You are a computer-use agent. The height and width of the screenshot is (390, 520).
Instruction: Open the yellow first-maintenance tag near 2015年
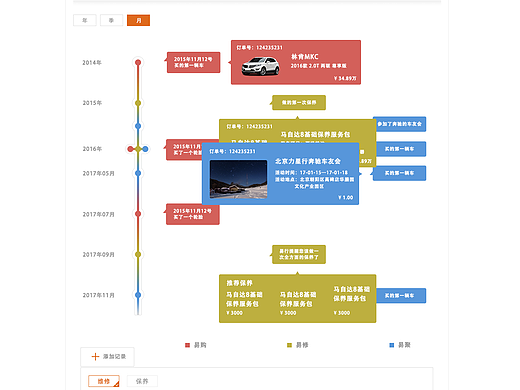point(299,102)
